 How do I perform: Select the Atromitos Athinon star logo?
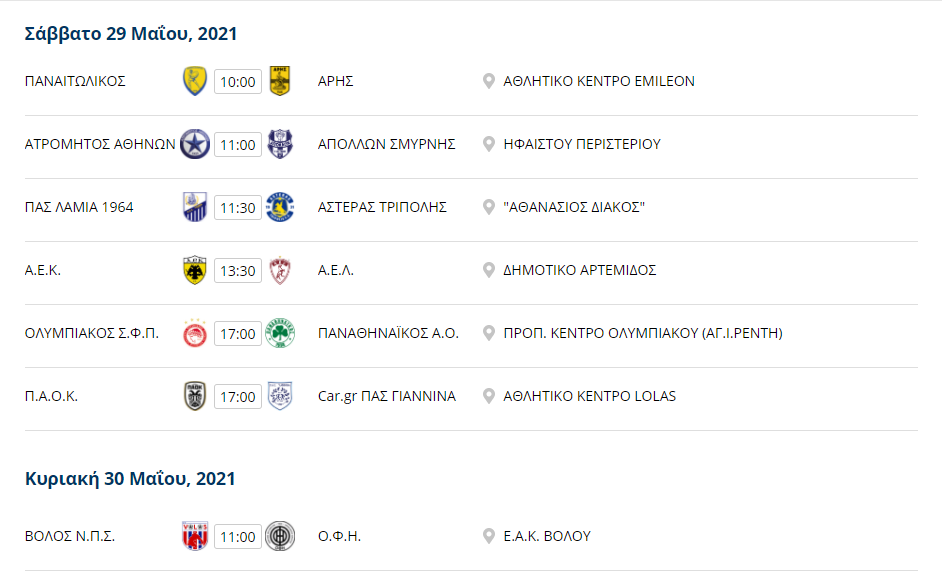(x=195, y=144)
